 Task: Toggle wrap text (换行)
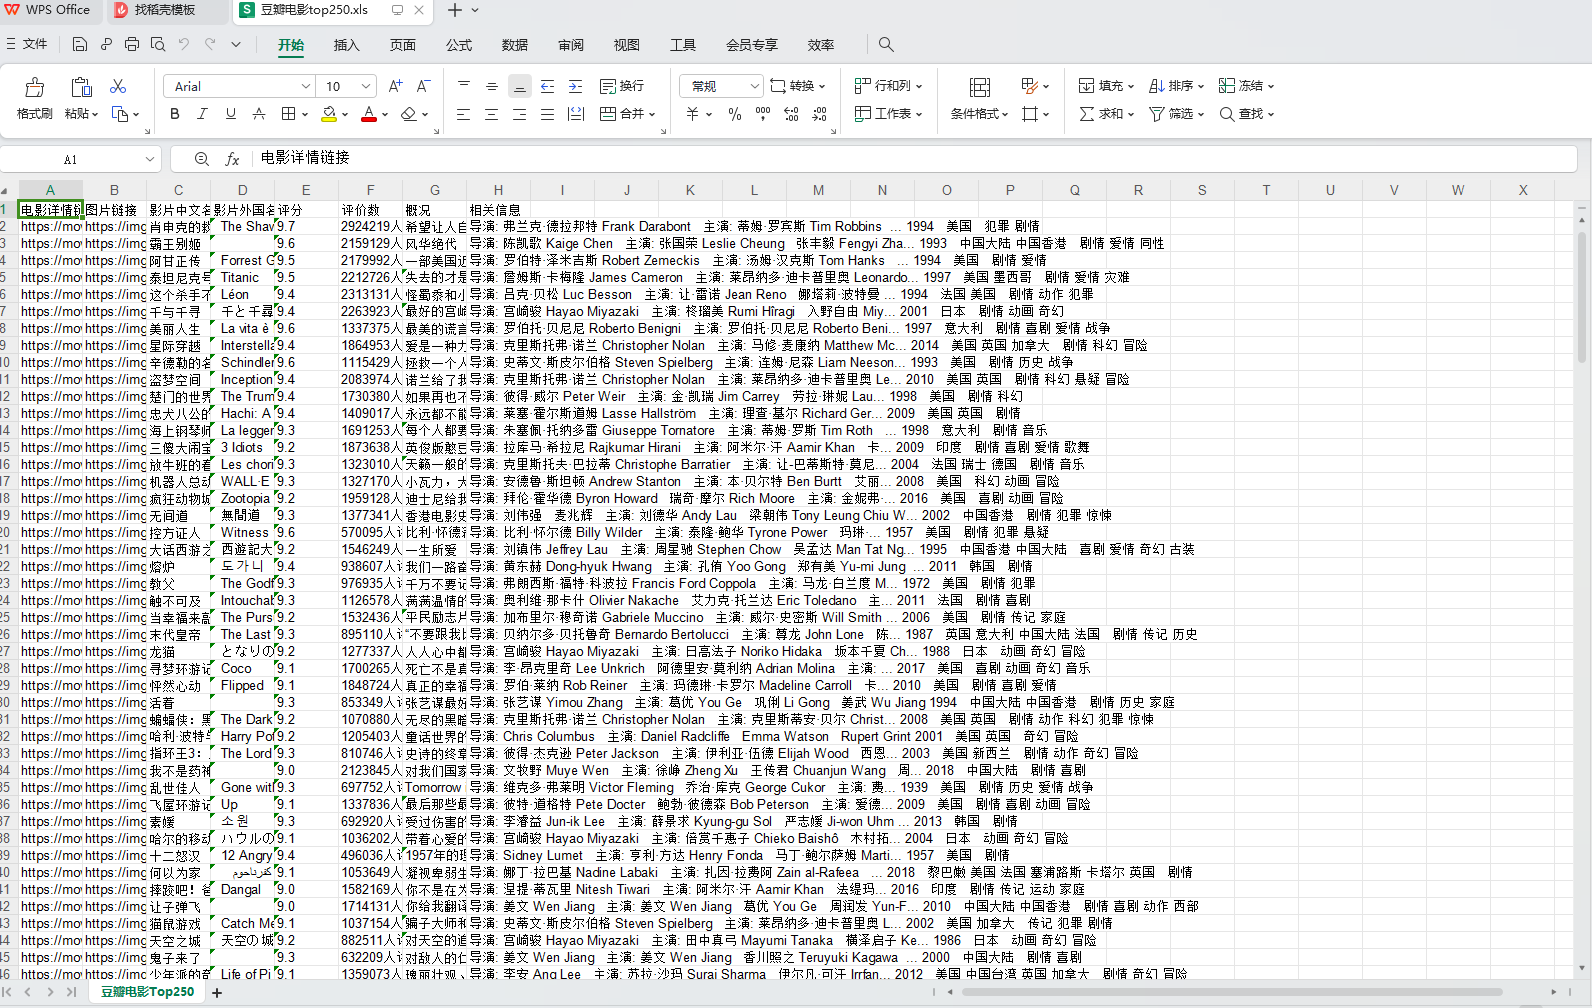pyautogui.click(x=622, y=86)
